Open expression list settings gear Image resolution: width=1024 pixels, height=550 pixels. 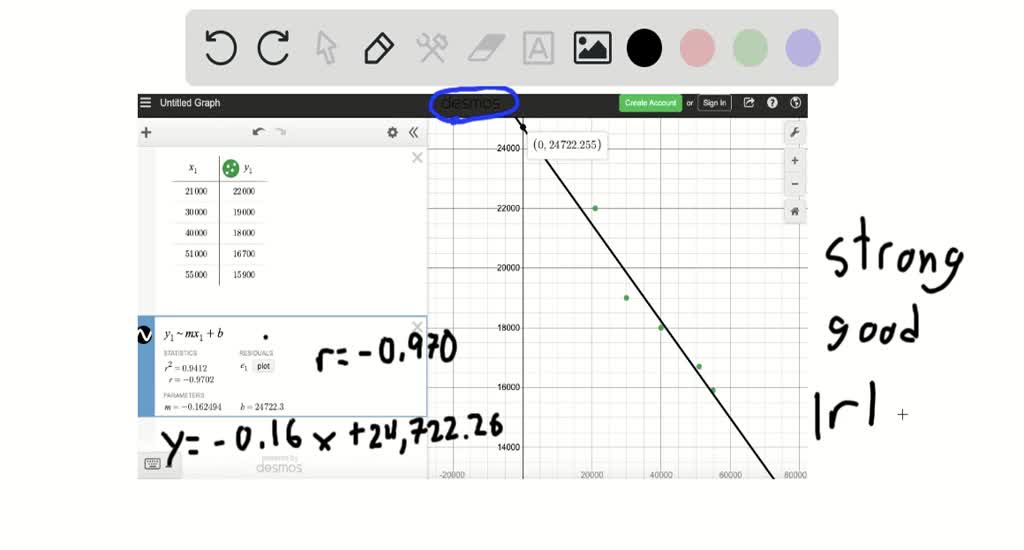point(392,132)
